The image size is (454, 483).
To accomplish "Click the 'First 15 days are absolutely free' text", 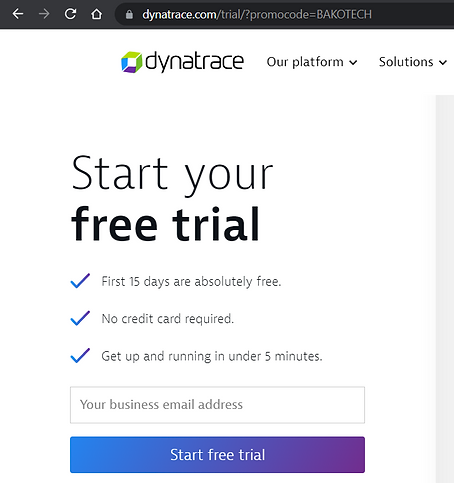I will click(x=191, y=282).
